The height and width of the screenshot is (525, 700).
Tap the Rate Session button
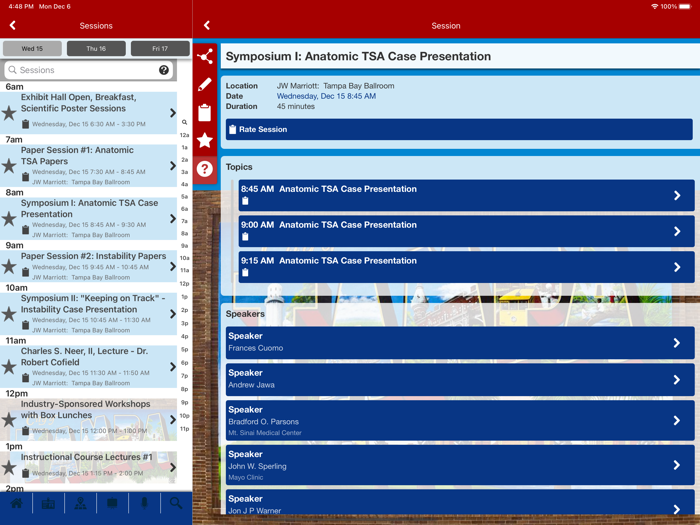click(x=459, y=129)
